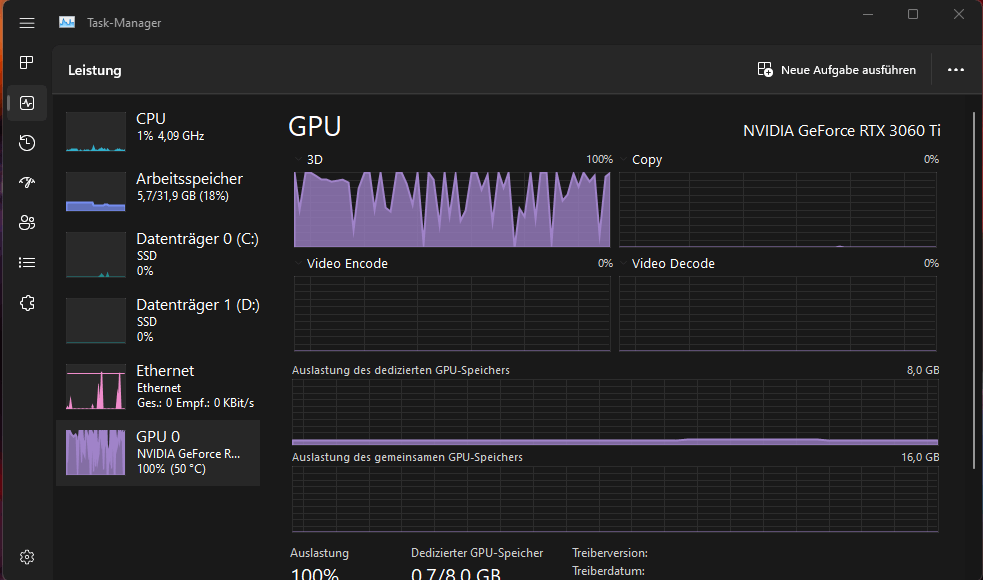Select the GPU 0 entry
This screenshot has height=580, width=983.
pyautogui.click(x=158, y=453)
